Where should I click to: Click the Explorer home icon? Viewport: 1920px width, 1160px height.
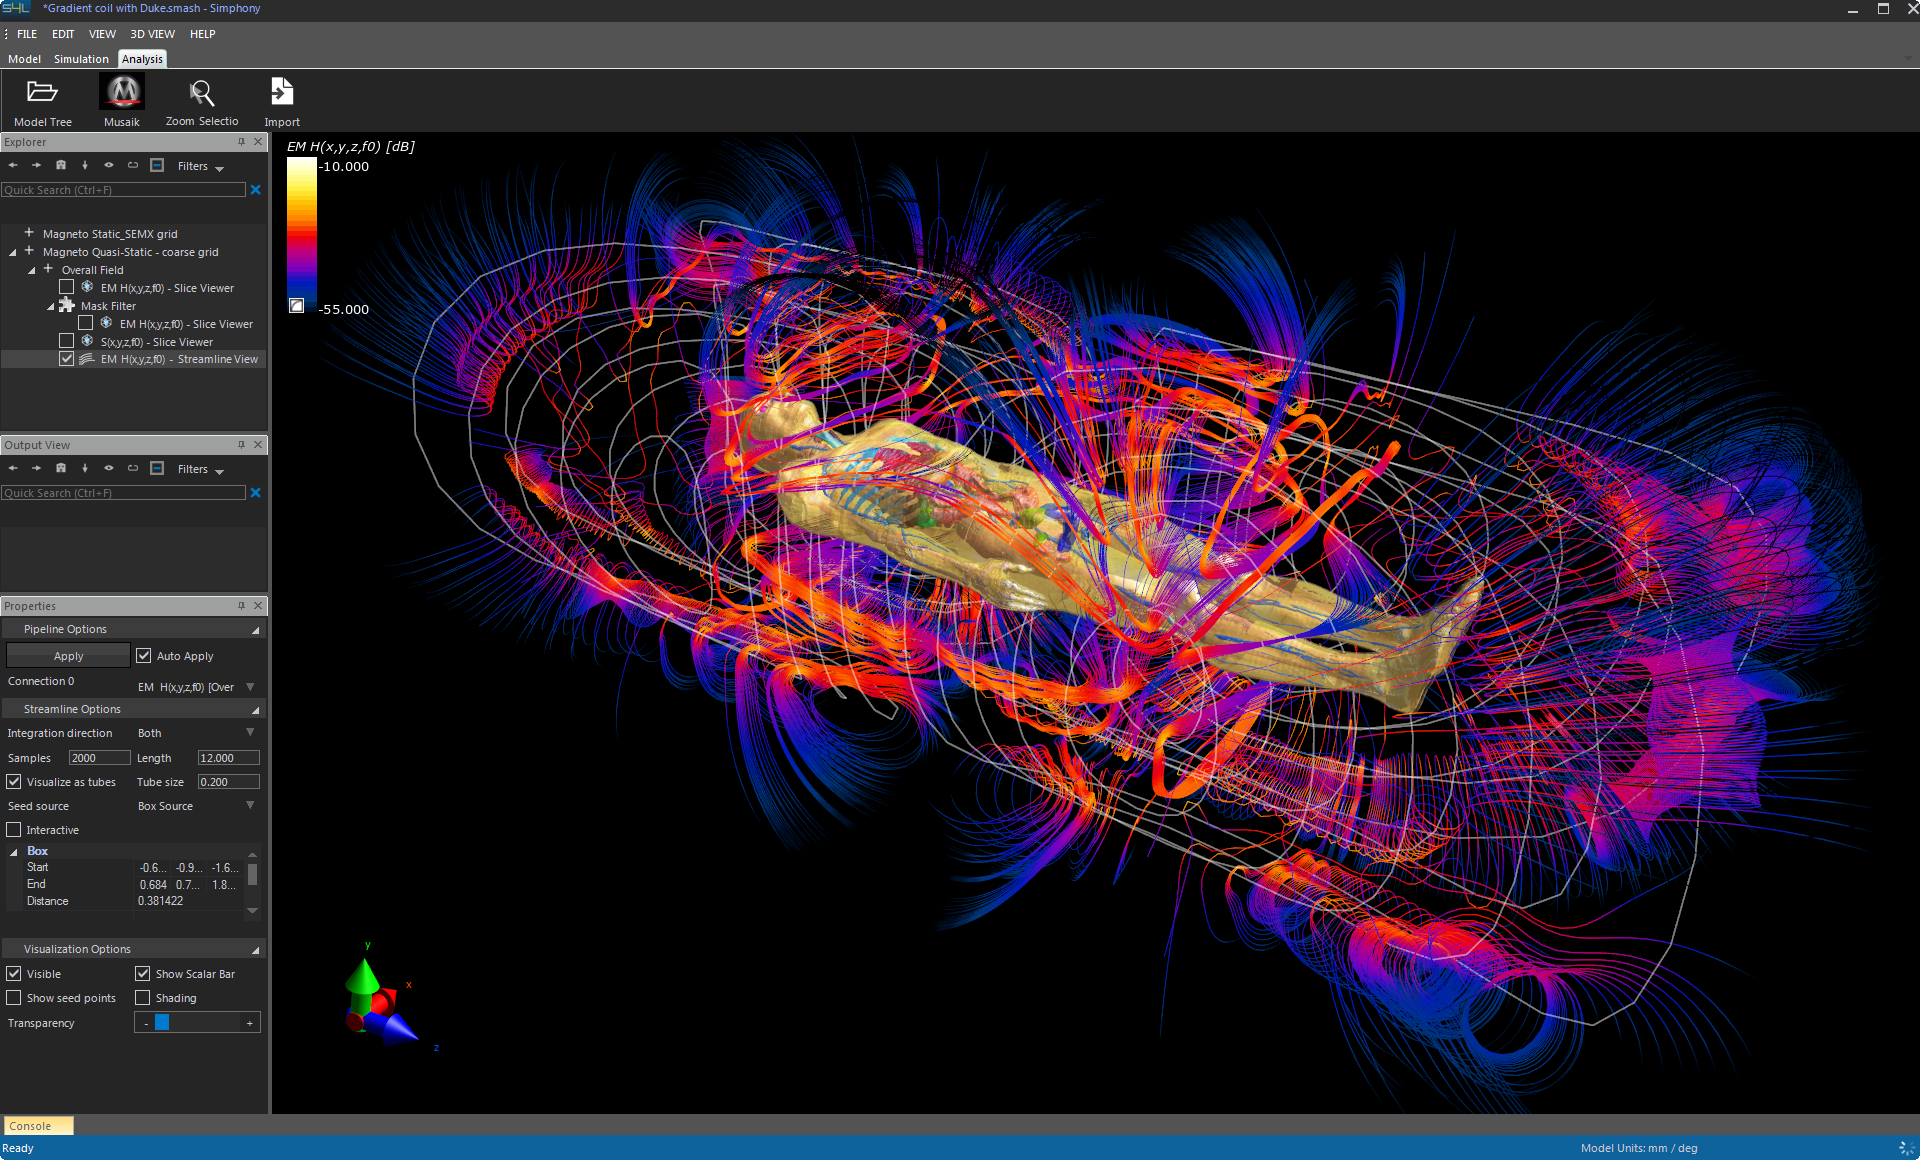click(x=61, y=165)
